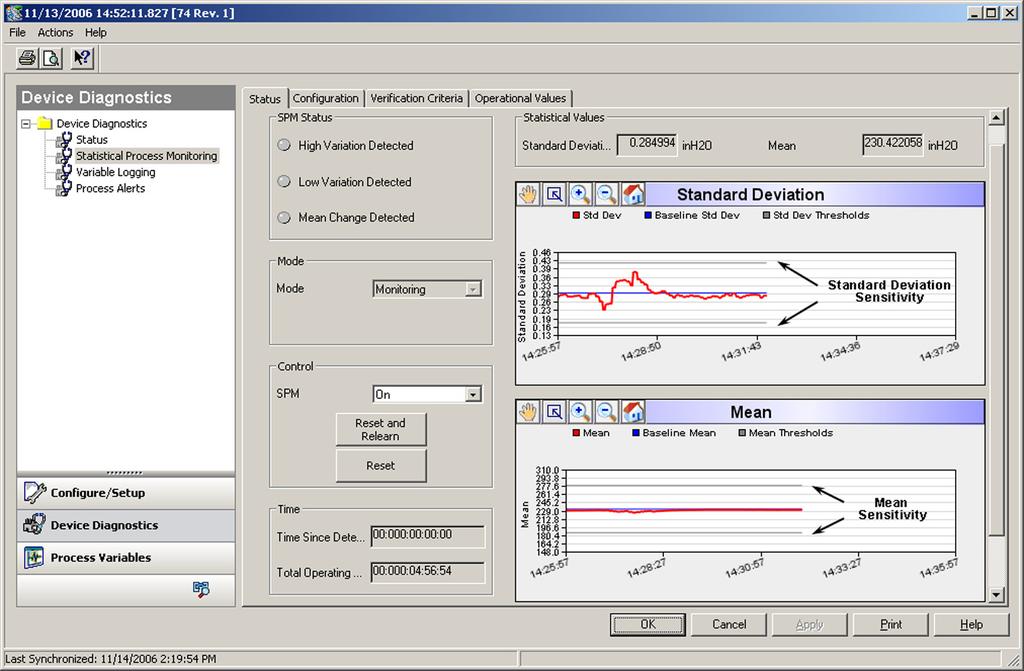This screenshot has height=671, width=1024.
Task: Select zoom-area tool on Mean chart
Action: 554,412
